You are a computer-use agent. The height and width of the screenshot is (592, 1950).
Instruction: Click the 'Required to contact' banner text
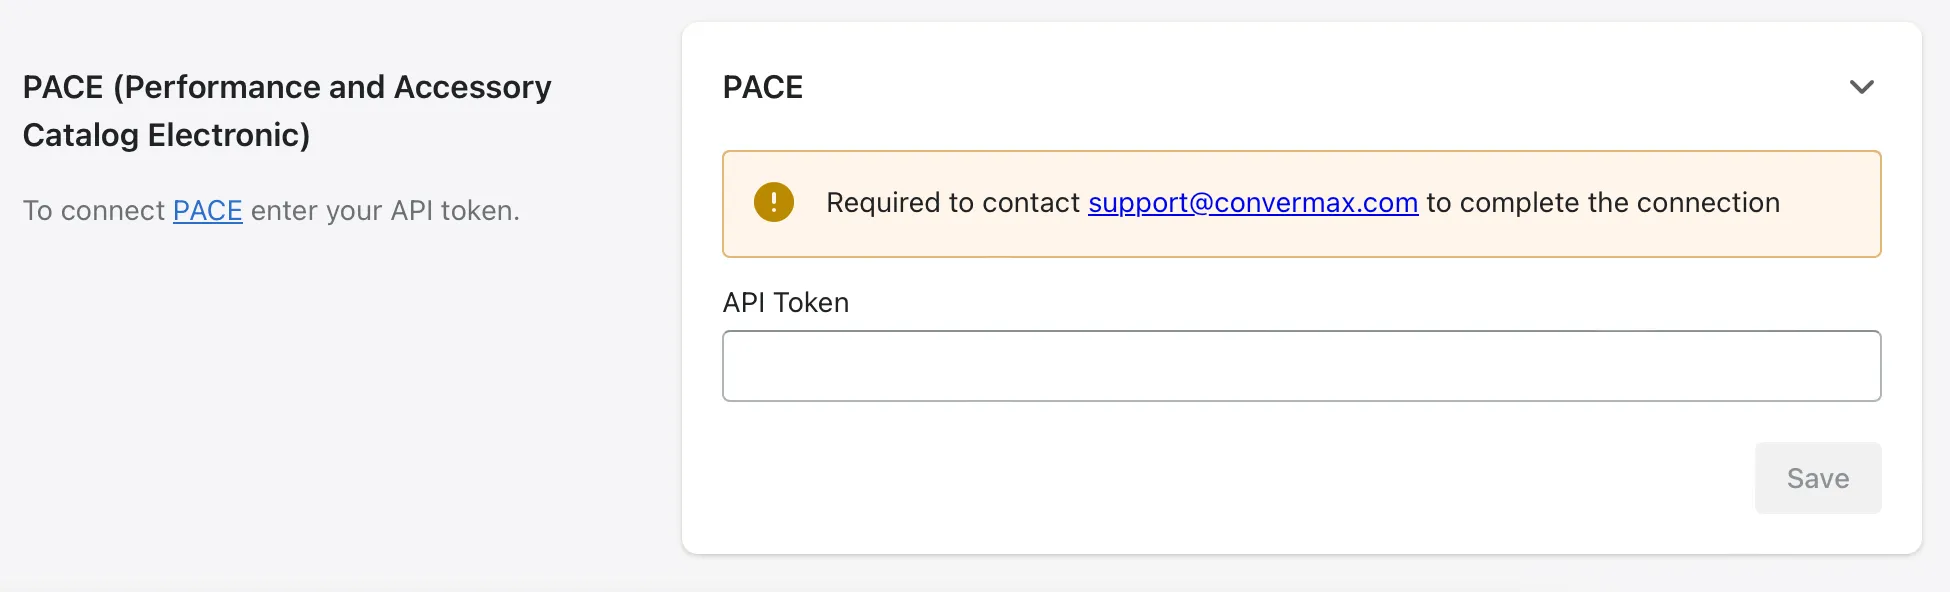pos(952,203)
